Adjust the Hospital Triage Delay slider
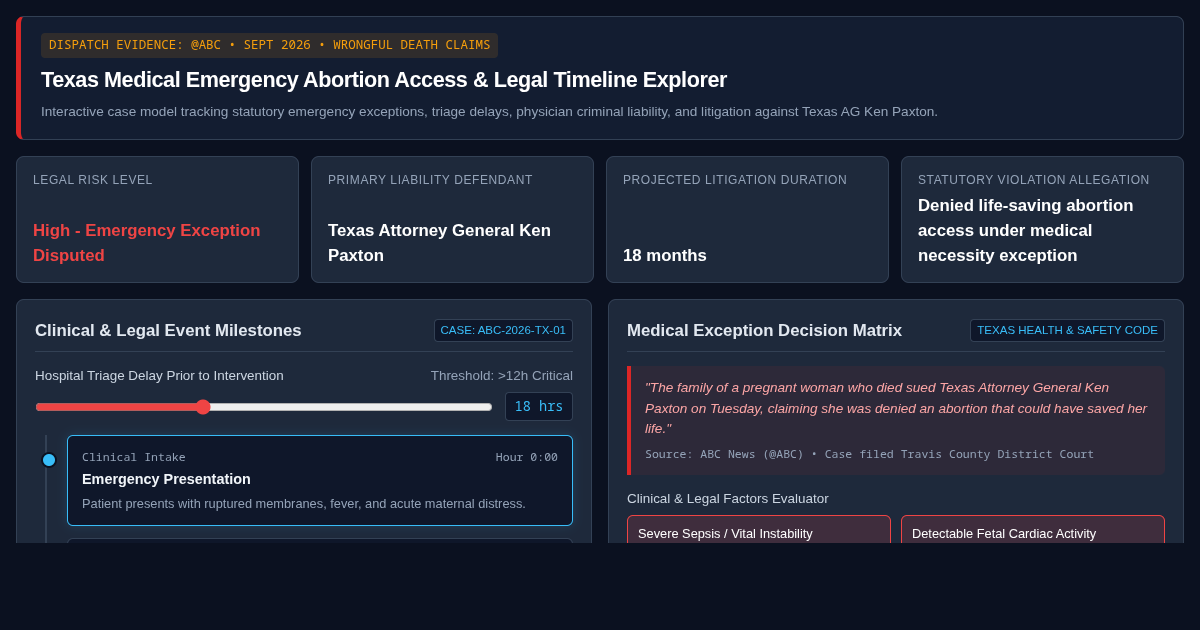The image size is (1200, 630). tap(264, 407)
